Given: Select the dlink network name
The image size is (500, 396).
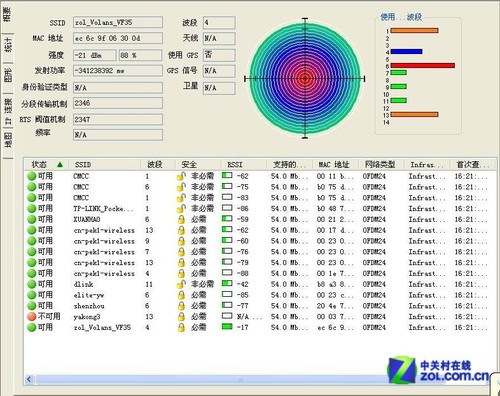Looking at the screenshot, I should coord(83,284).
